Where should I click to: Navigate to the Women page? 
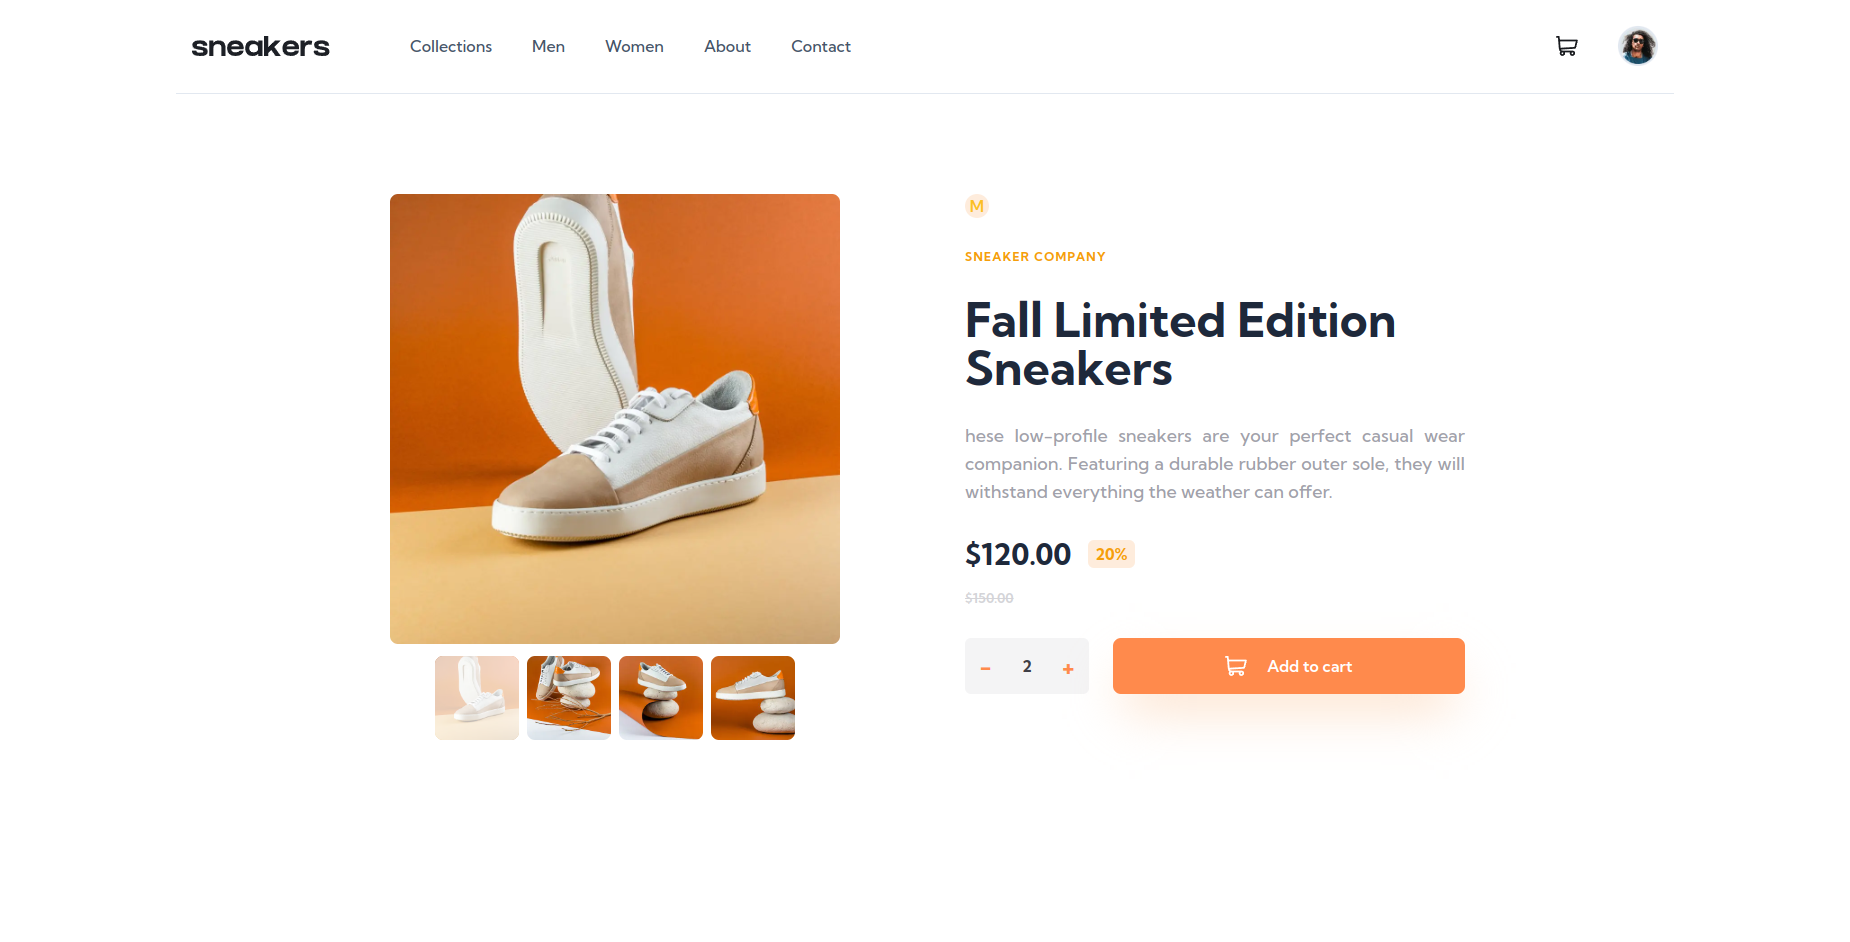click(x=634, y=46)
